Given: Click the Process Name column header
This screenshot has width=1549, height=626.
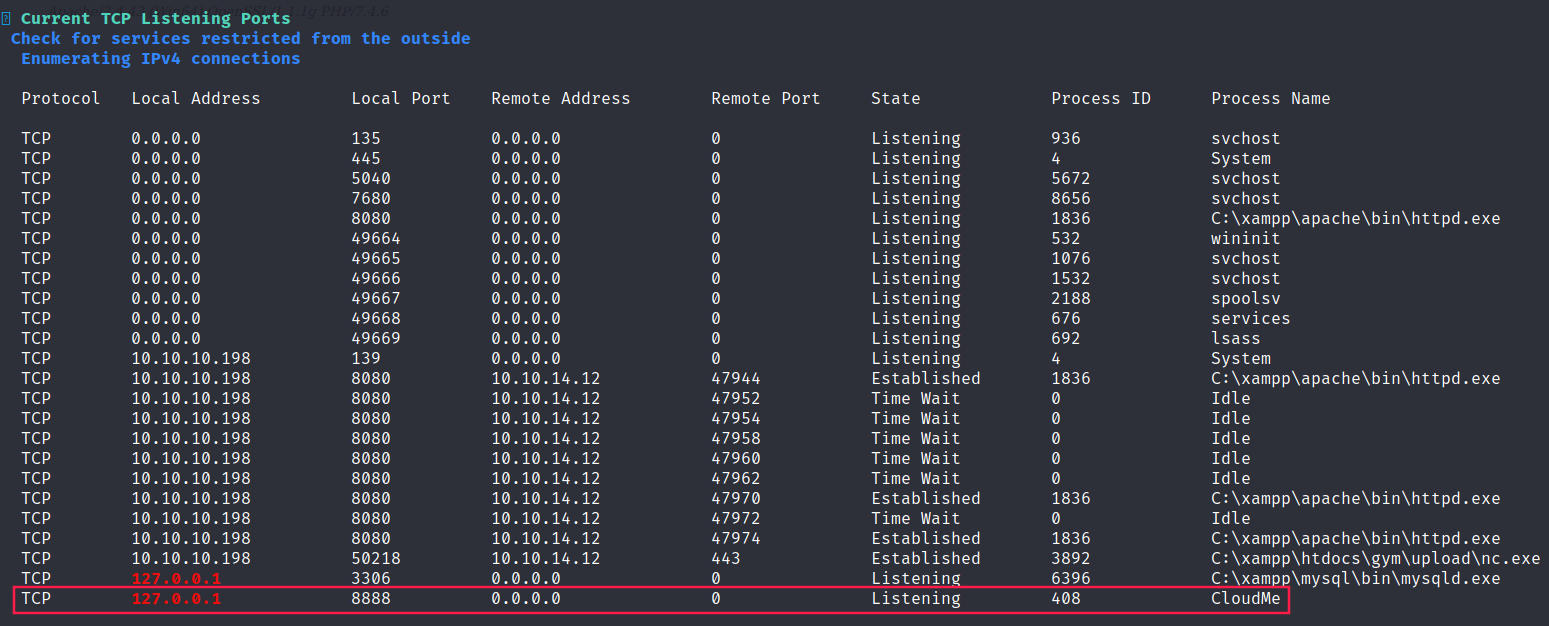Looking at the screenshot, I should (x=1270, y=99).
